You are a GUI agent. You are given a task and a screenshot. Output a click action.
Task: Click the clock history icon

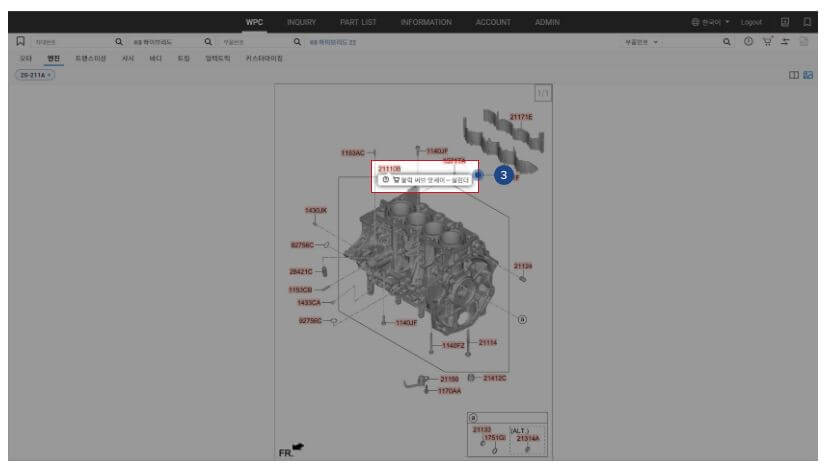tap(748, 41)
